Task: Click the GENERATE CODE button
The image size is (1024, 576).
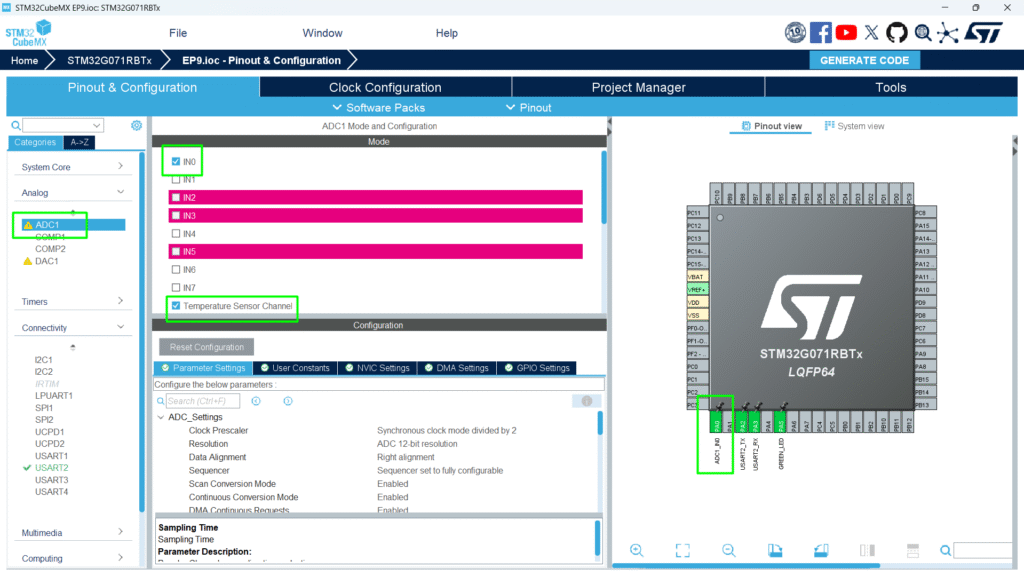Action: [x=864, y=60]
